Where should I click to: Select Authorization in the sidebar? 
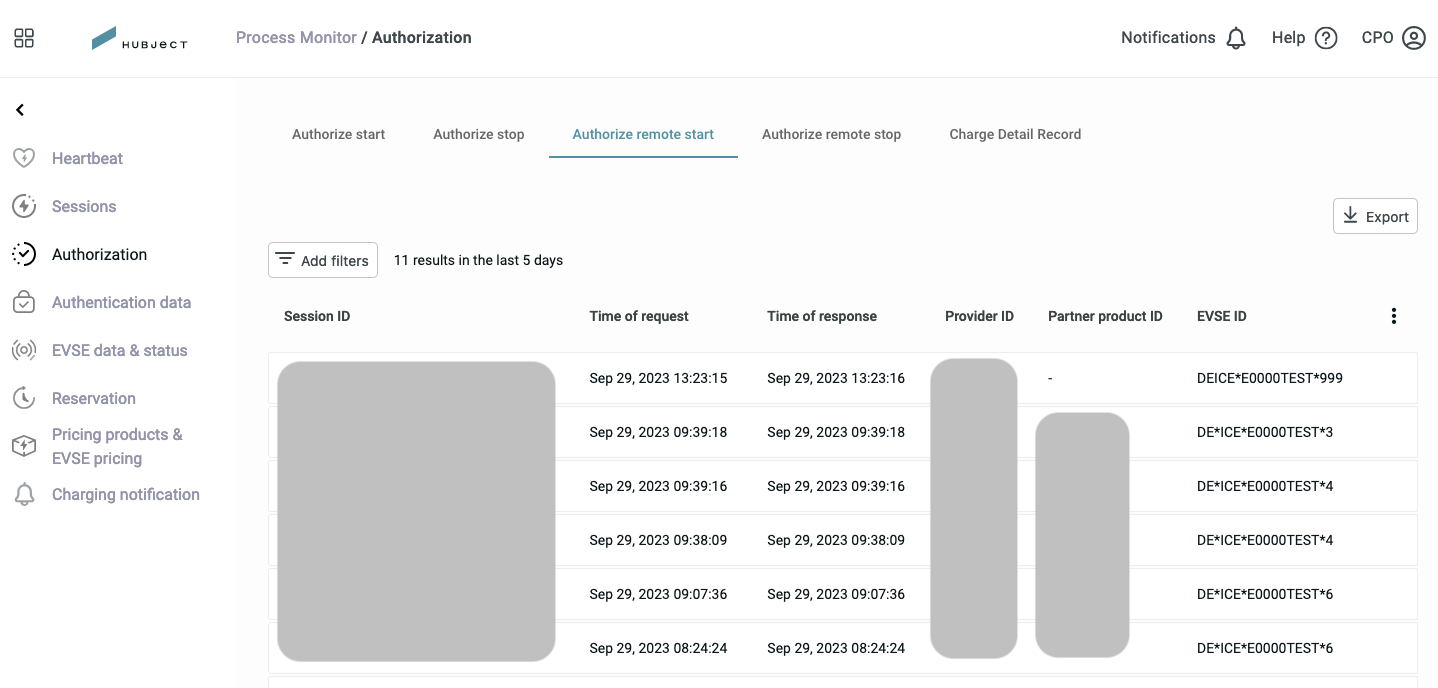[100, 254]
